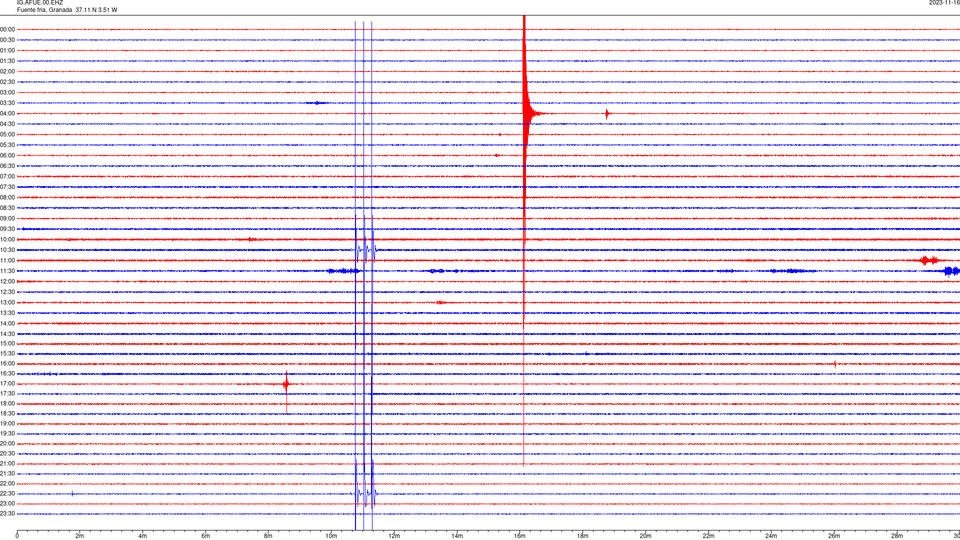Click the 26m axis tick label
The width and height of the screenshot is (960, 540).
[834, 536]
